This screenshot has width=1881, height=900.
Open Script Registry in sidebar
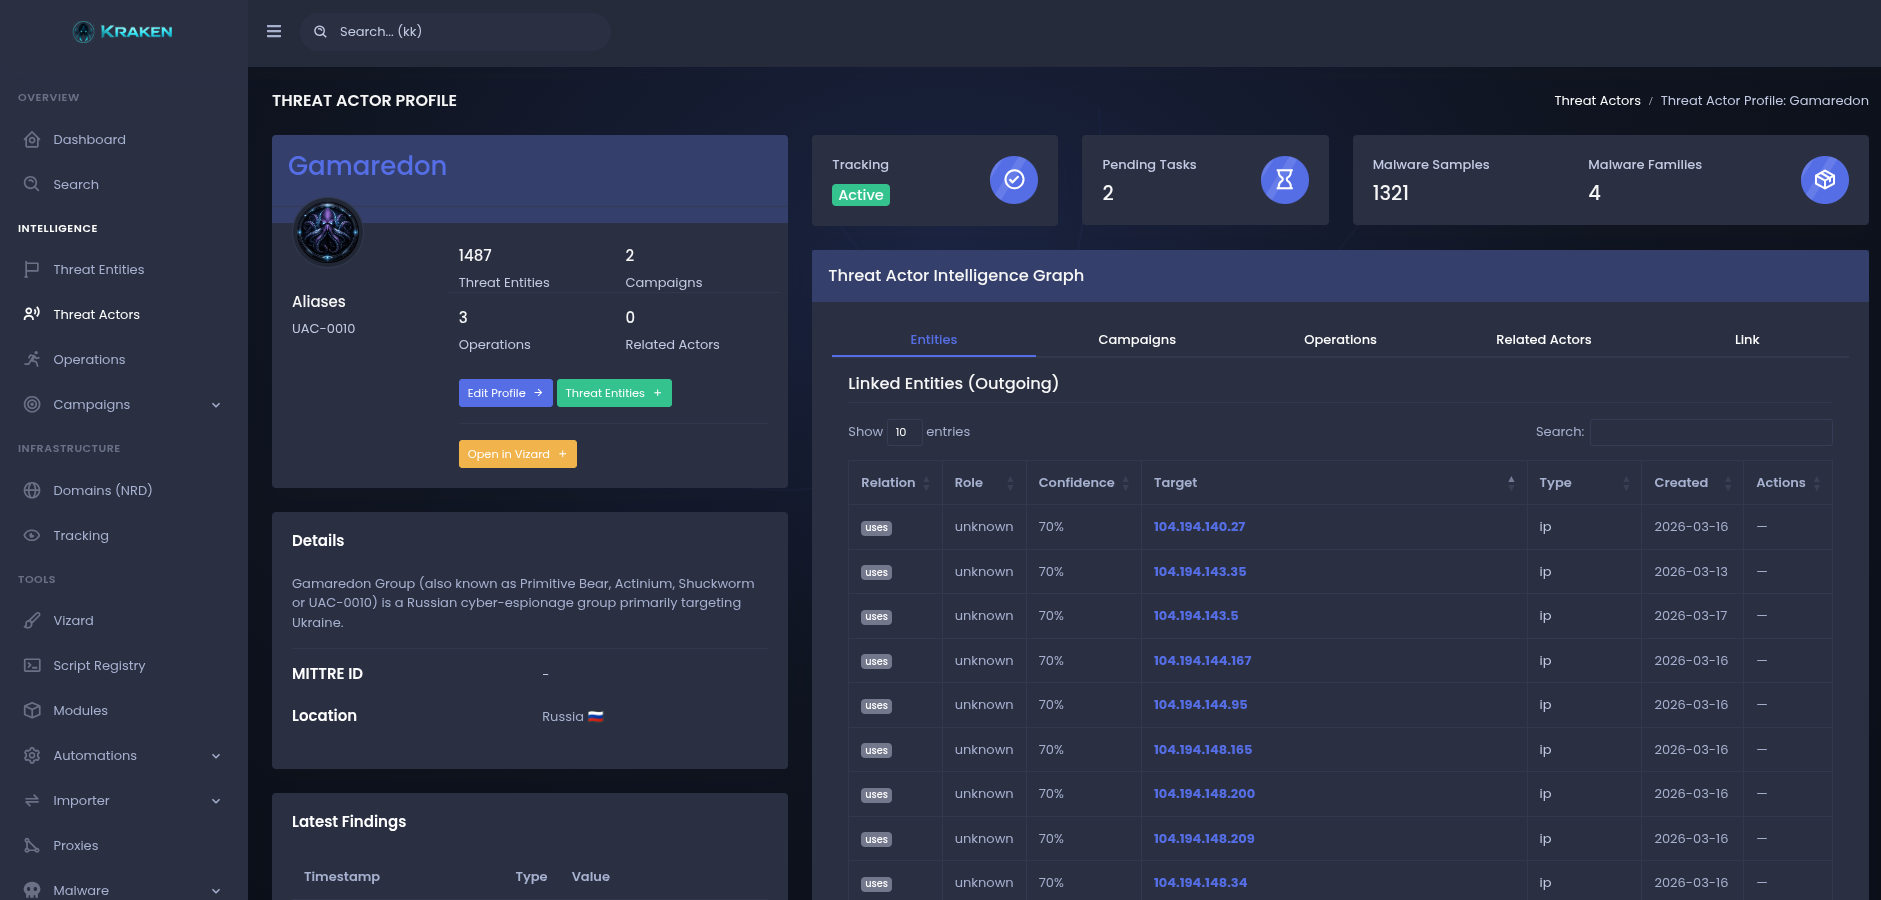99,666
